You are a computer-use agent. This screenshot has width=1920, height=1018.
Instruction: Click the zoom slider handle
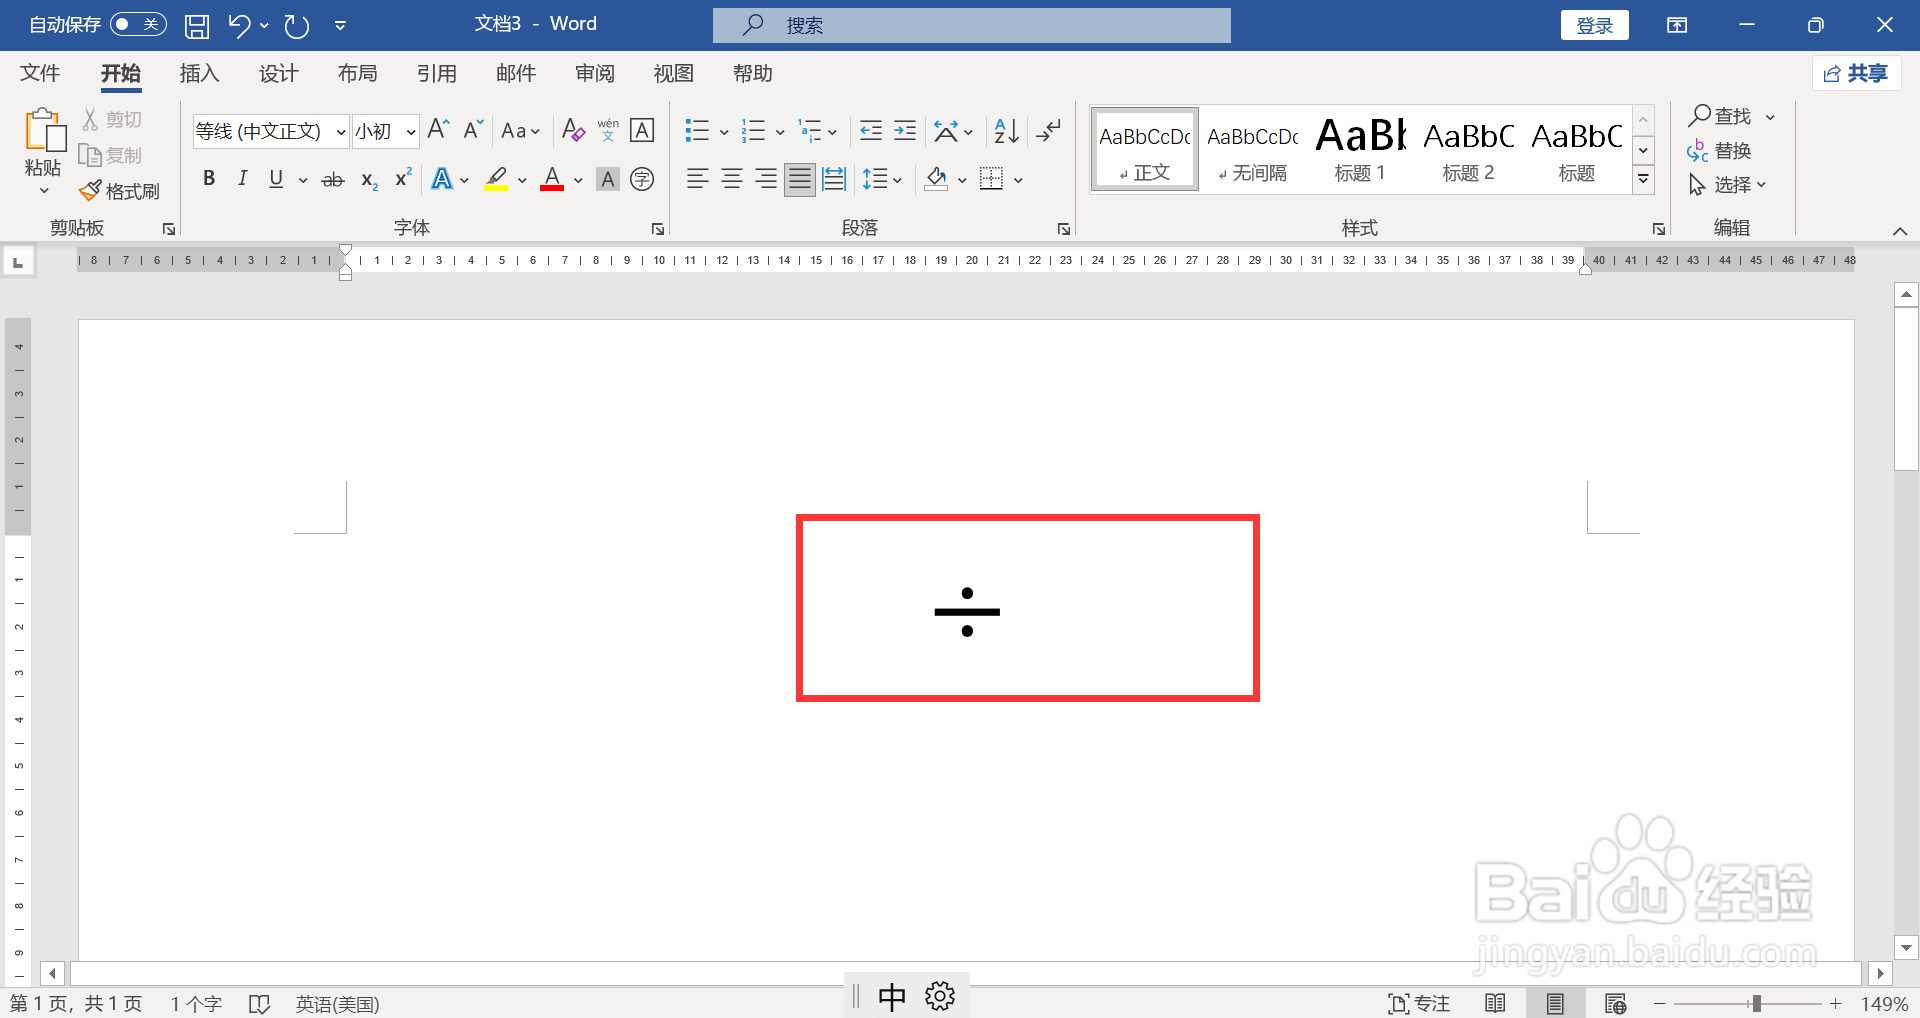(1756, 1003)
